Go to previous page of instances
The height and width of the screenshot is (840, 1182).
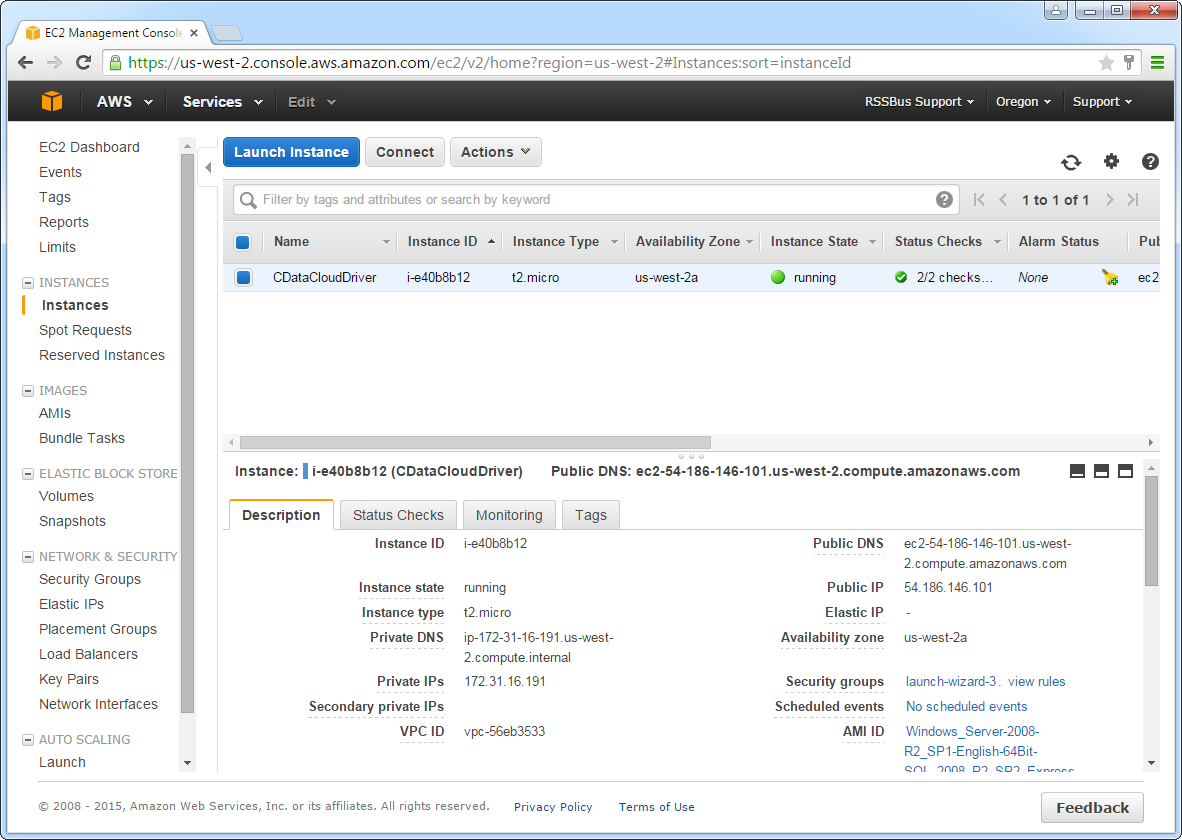pyautogui.click(x=1003, y=200)
